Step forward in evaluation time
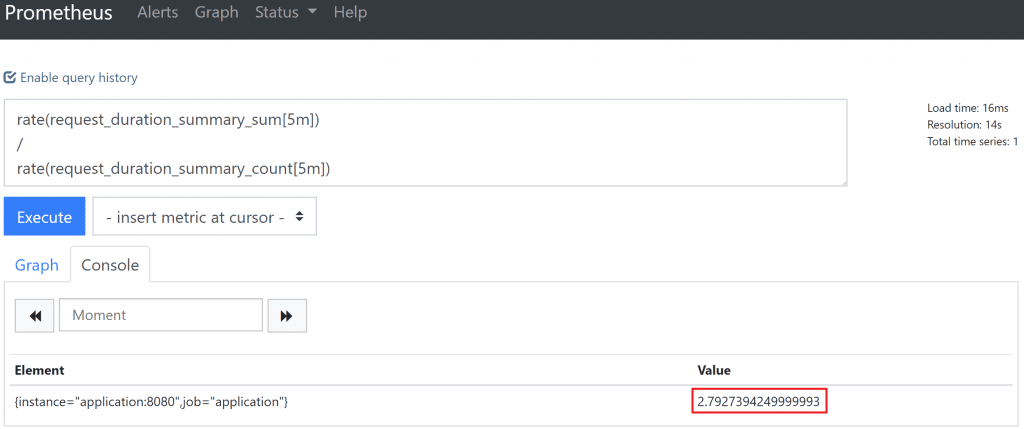 [x=286, y=315]
